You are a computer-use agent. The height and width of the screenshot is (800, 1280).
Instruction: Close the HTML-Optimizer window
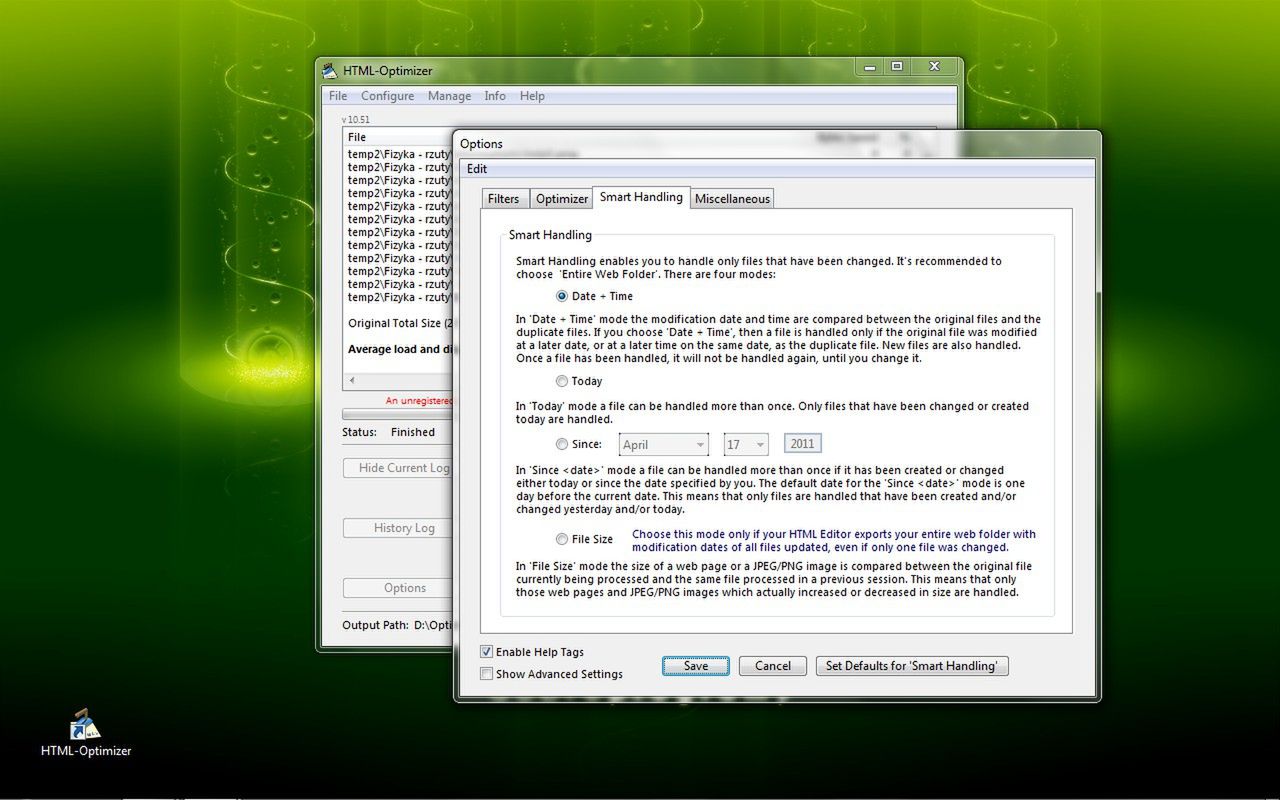tap(934, 67)
